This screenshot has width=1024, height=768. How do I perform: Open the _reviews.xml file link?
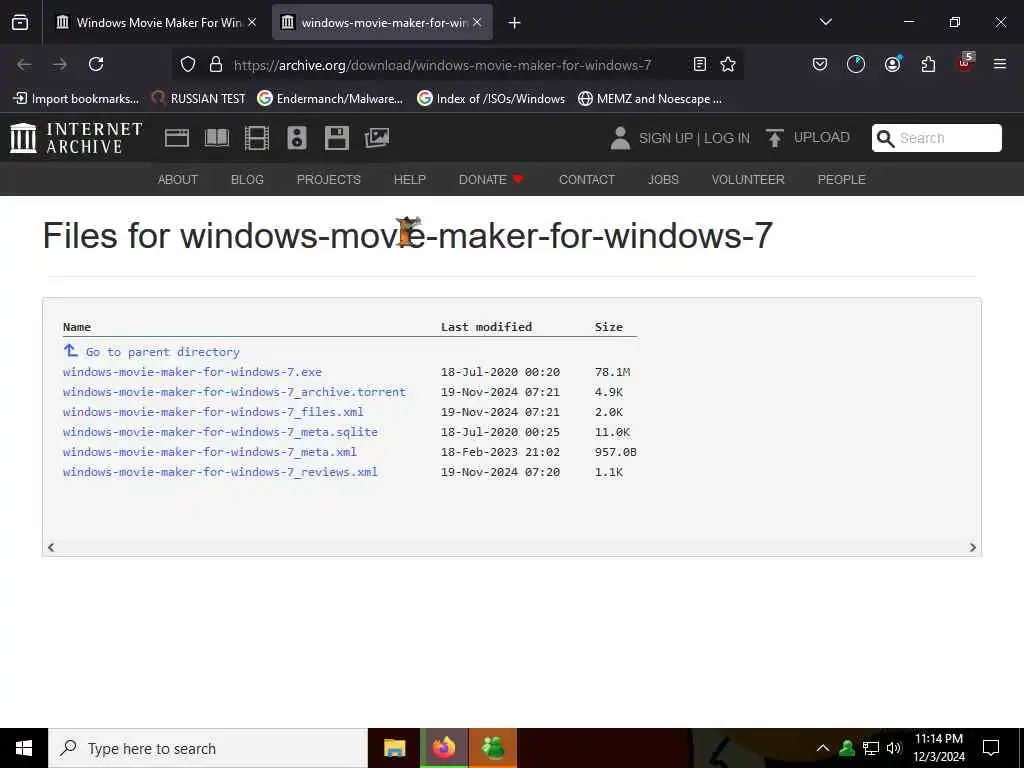tap(220, 472)
